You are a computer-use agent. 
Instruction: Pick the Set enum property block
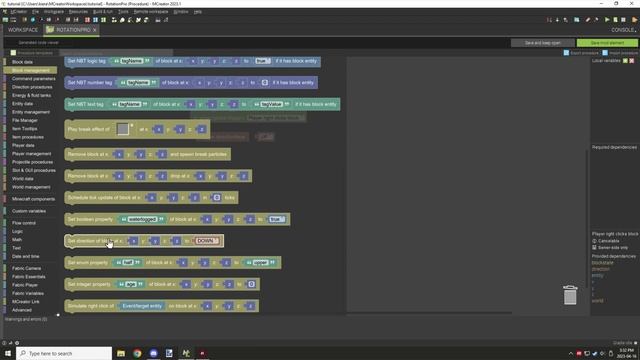click(173, 262)
